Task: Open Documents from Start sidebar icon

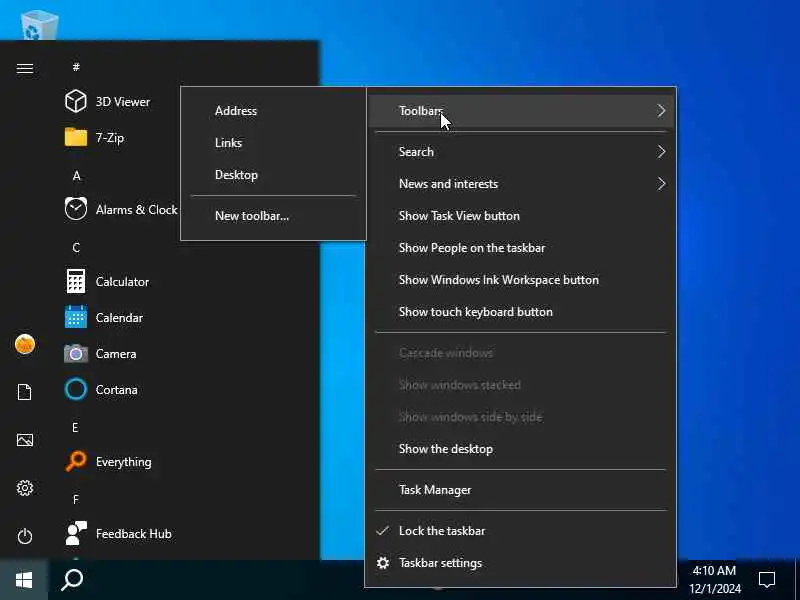Action: coord(24,392)
